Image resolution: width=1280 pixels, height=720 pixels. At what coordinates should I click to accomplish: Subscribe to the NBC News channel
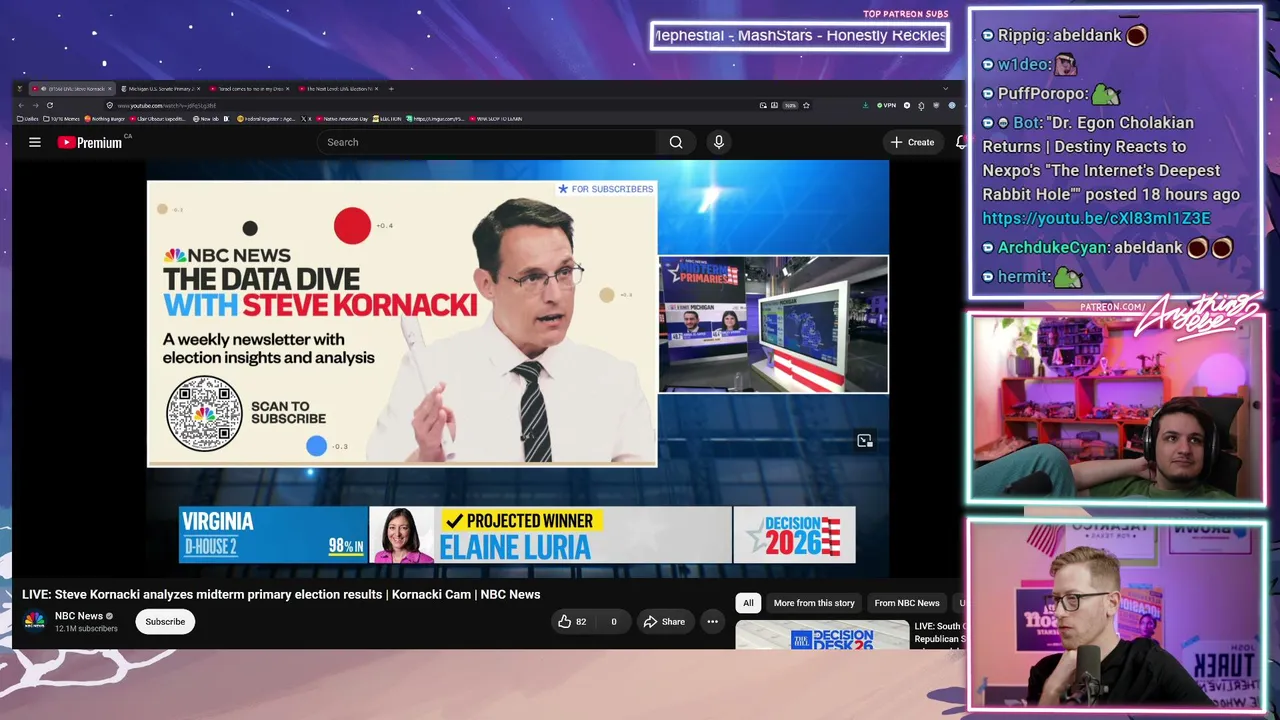(x=165, y=622)
